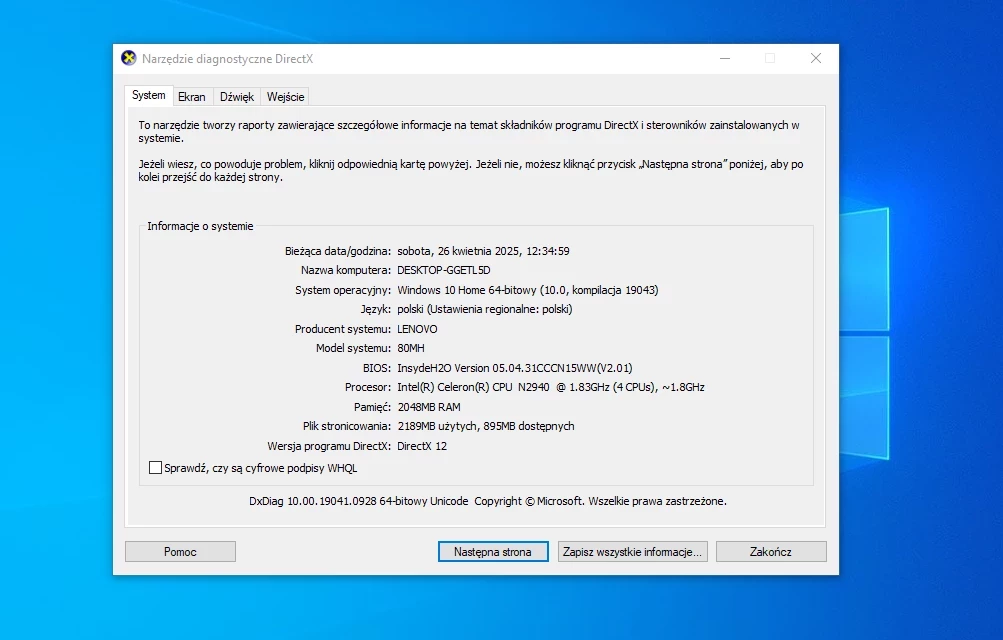
Task: Click the system model value 80MH
Action: coord(411,348)
